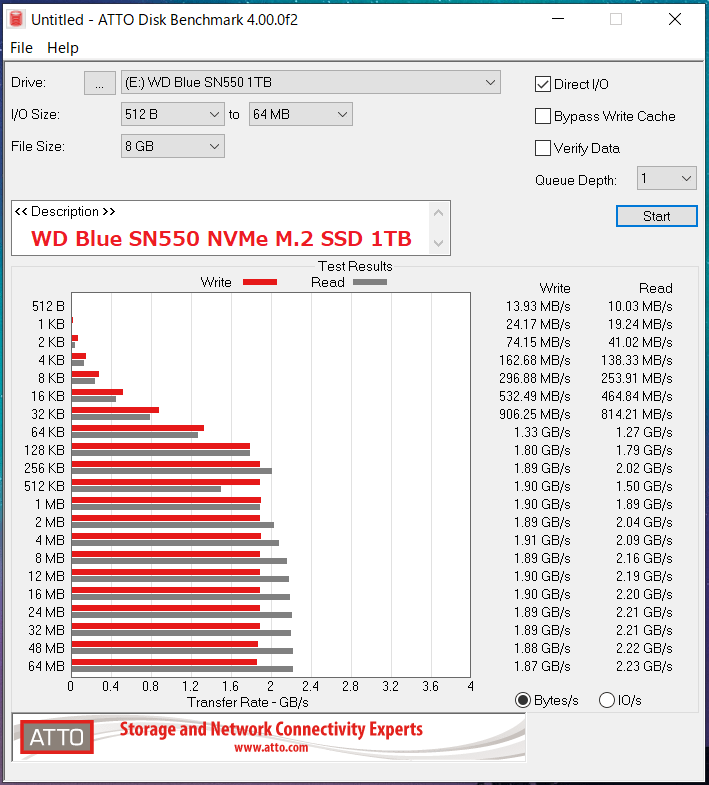Enable the Verify Data checkbox

543,148
